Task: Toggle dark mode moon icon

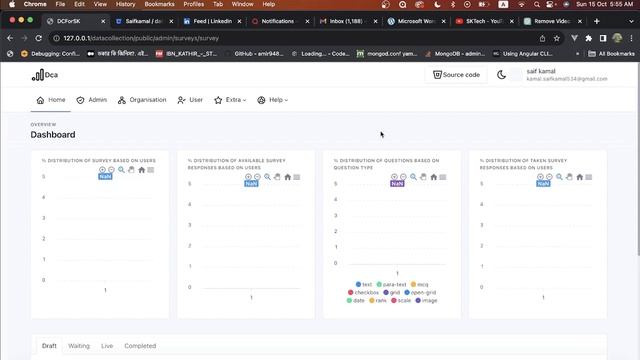Action: [x=501, y=75]
